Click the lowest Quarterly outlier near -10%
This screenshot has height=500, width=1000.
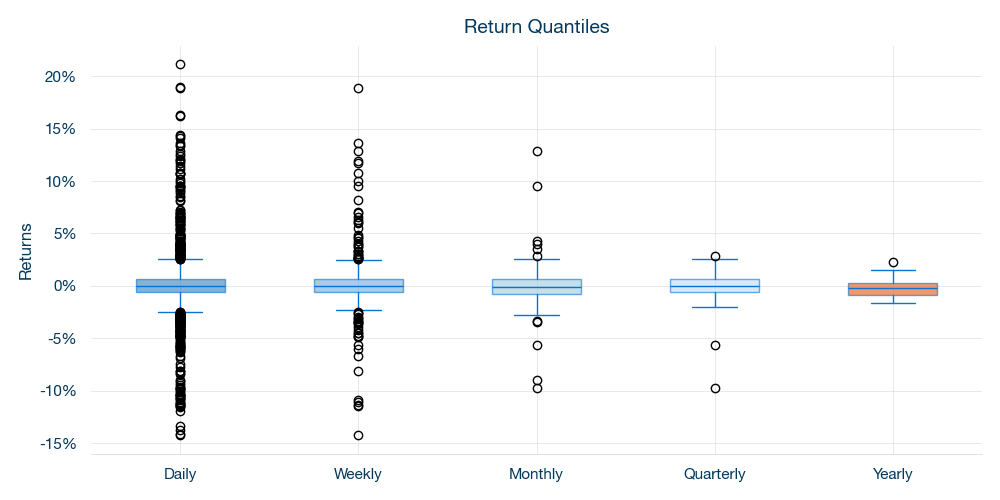(x=715, y=388)
